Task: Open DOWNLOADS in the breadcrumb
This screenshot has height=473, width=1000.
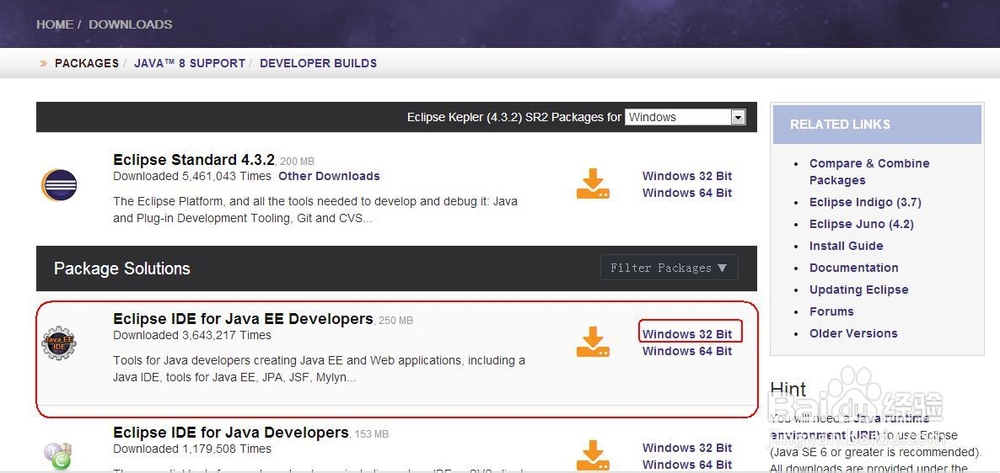Action: pos(130,24)
